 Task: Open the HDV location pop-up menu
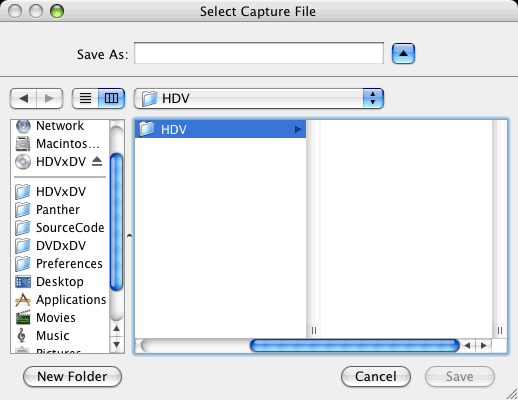[259, 98]
